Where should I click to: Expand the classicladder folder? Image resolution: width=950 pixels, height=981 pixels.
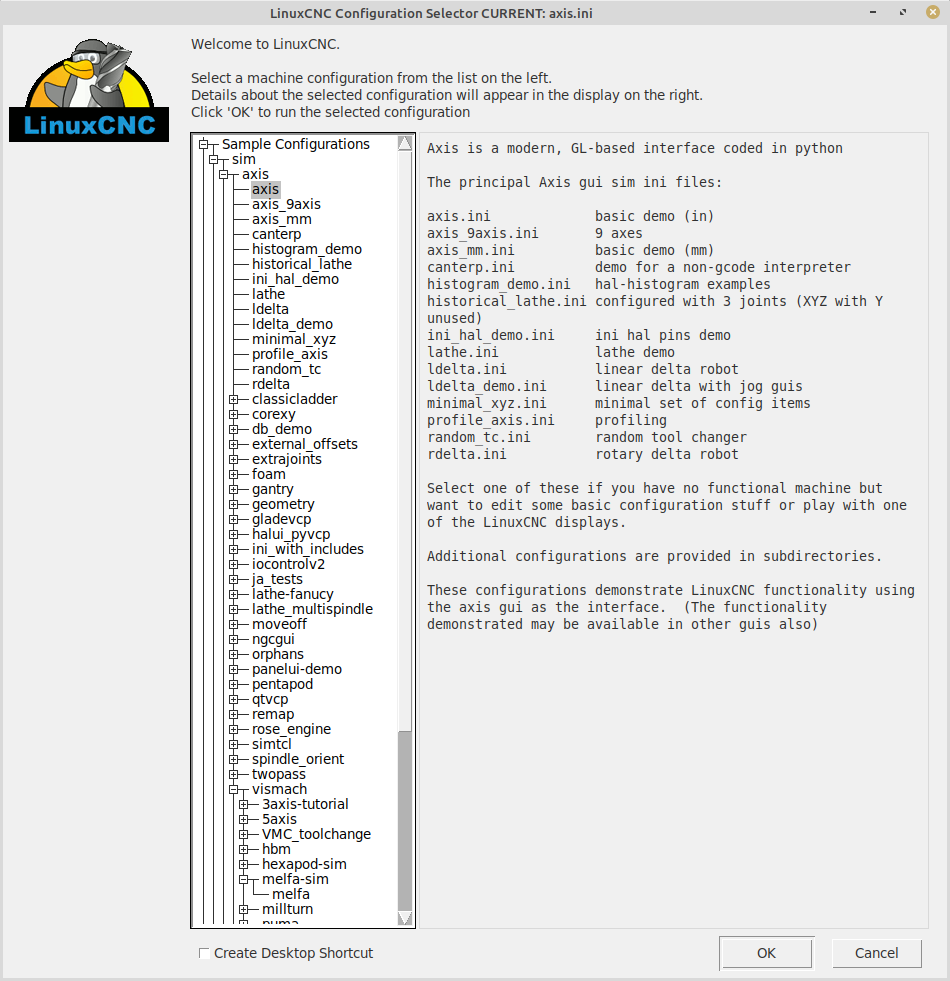[x=233, y=399]
